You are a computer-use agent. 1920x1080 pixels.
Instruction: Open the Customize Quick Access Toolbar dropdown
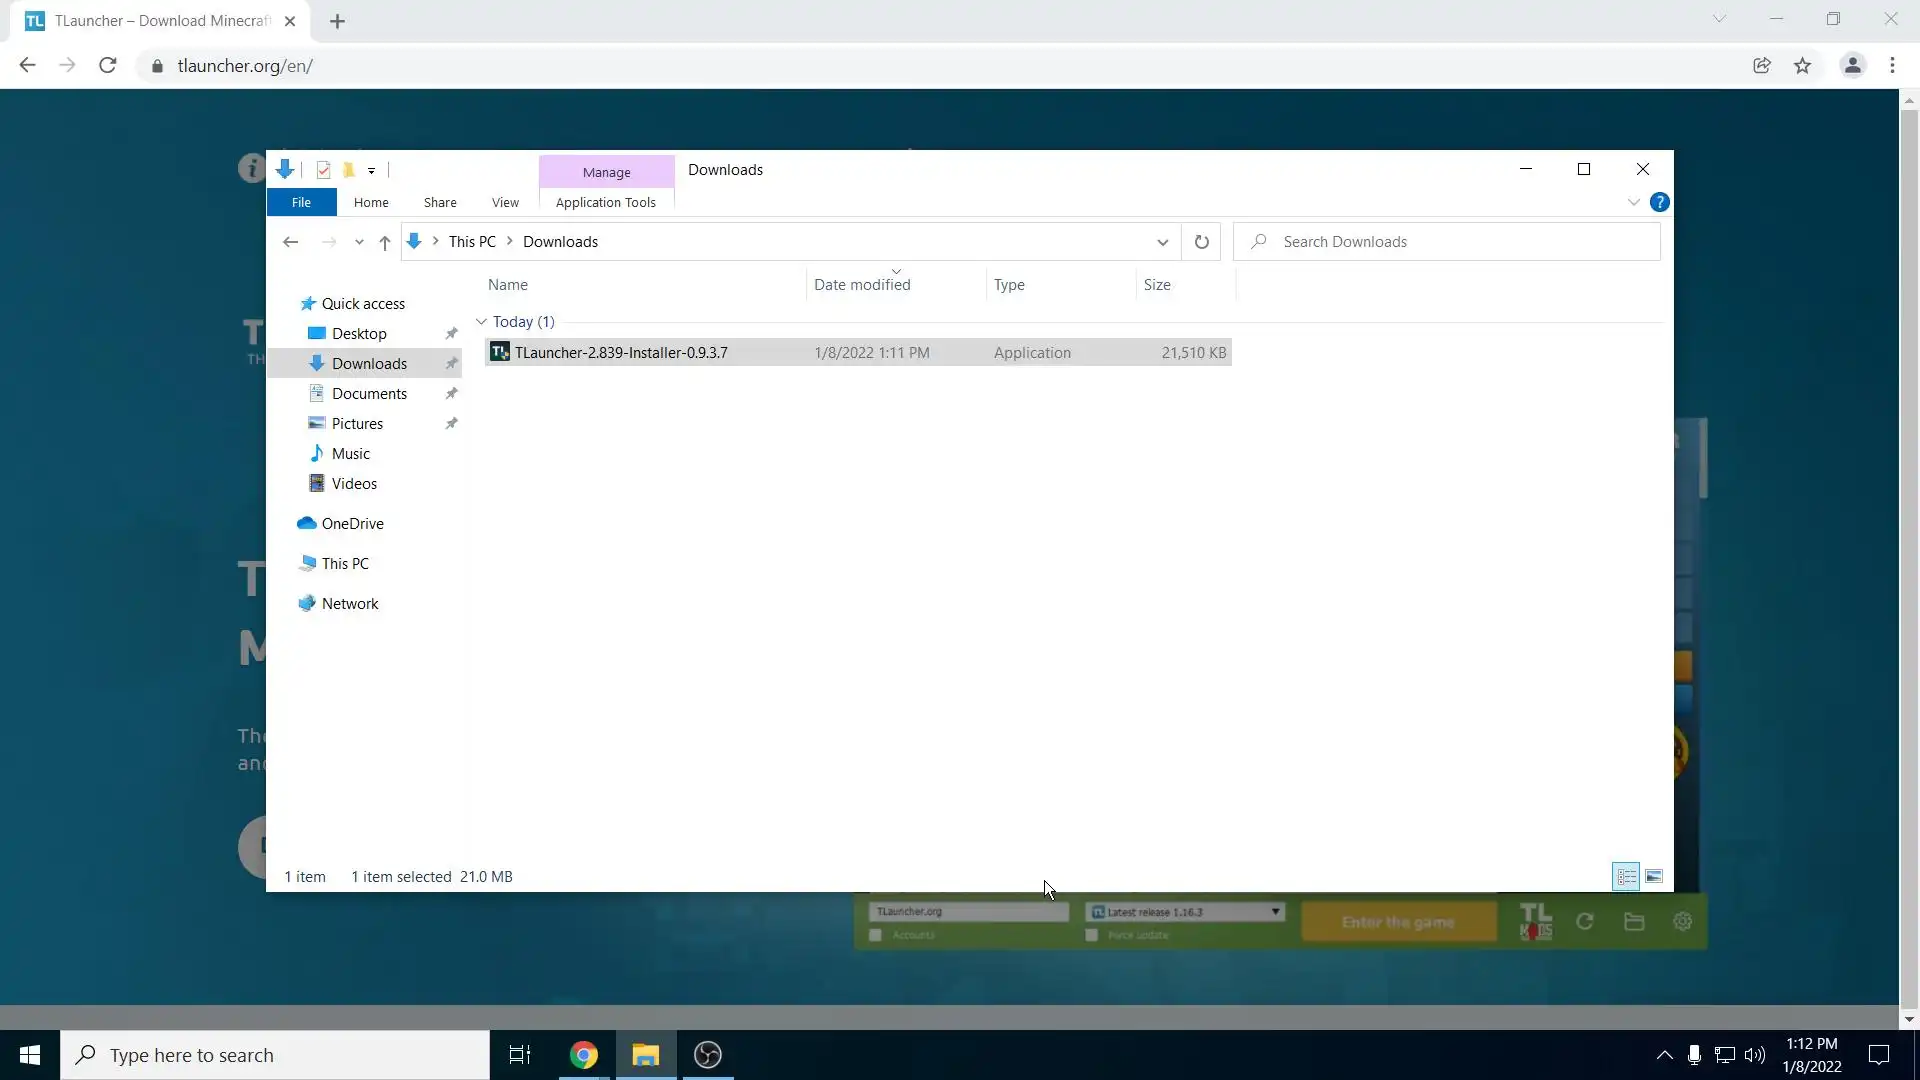[x=371, y=171]
